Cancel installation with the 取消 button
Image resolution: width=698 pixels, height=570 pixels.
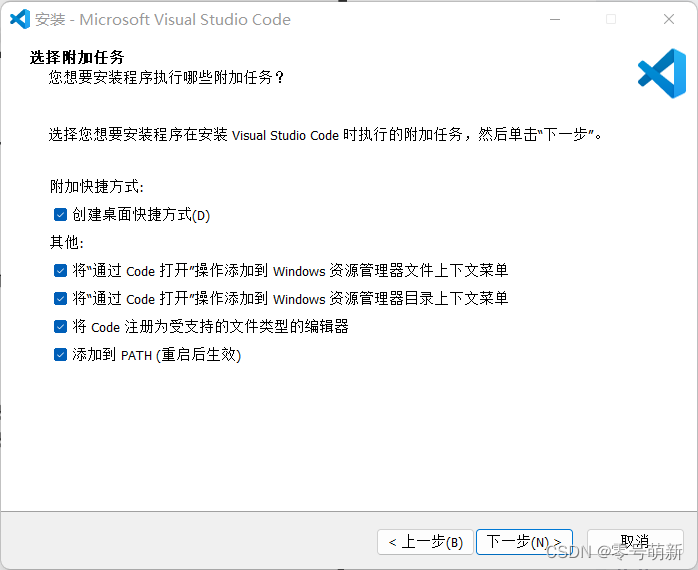635,542
